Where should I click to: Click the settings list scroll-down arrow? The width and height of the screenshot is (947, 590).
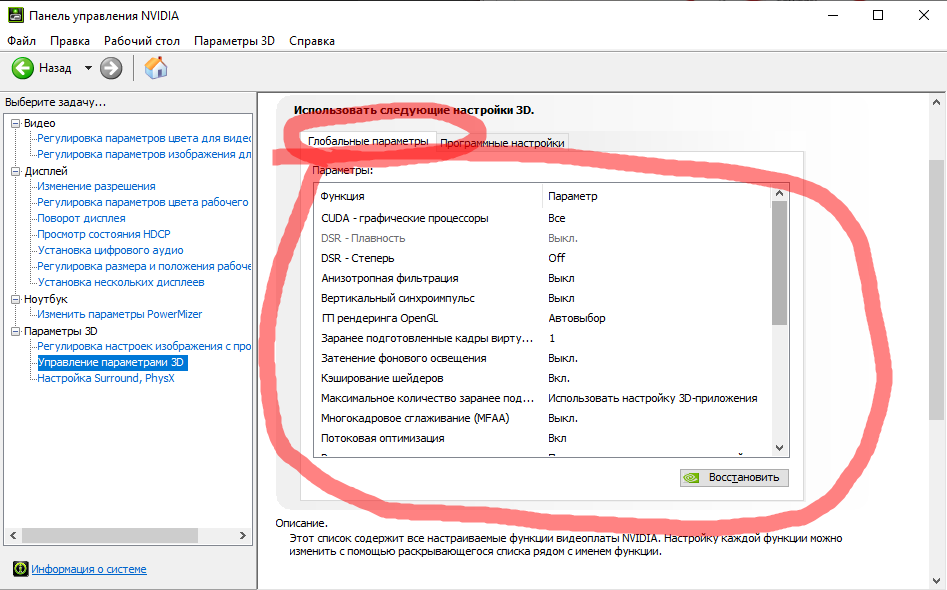779,448
